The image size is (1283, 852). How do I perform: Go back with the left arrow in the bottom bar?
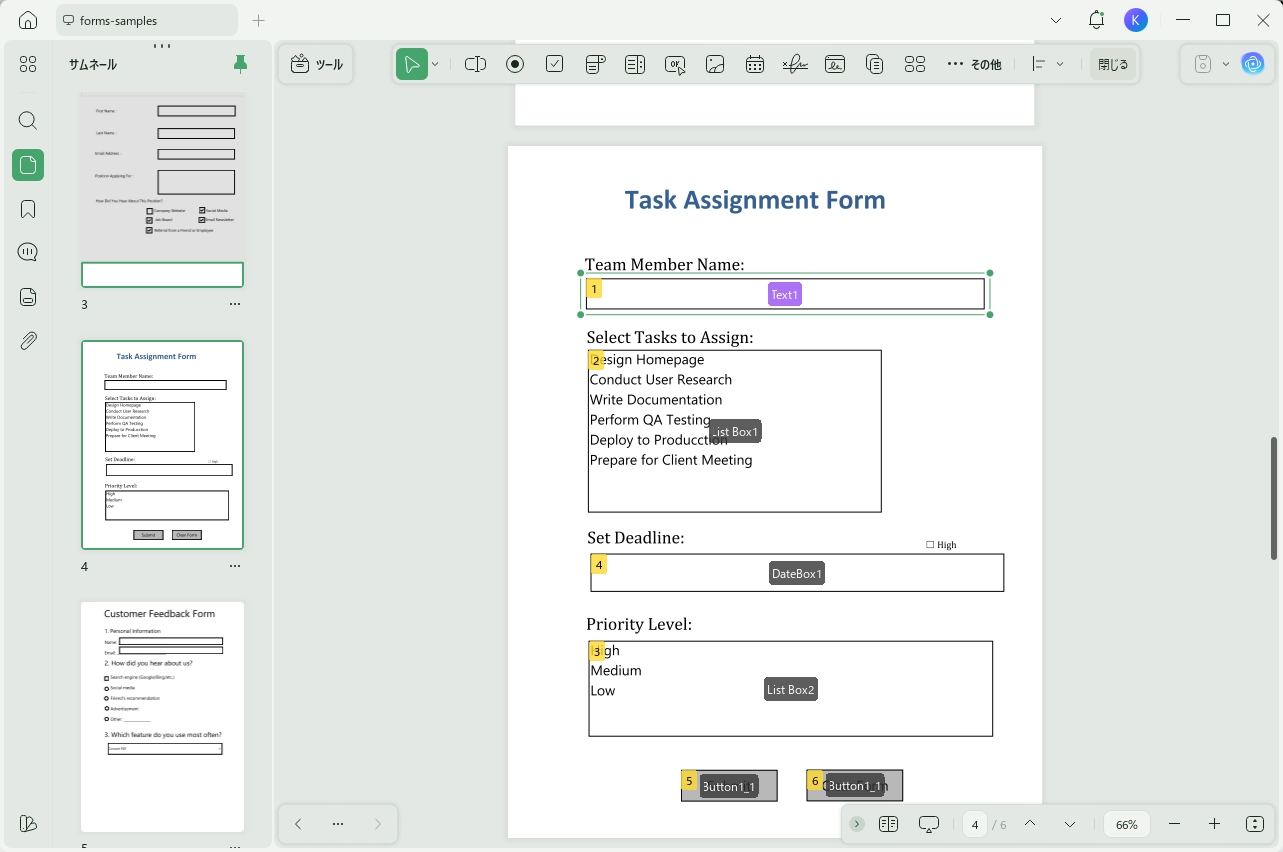coord(298,824)
